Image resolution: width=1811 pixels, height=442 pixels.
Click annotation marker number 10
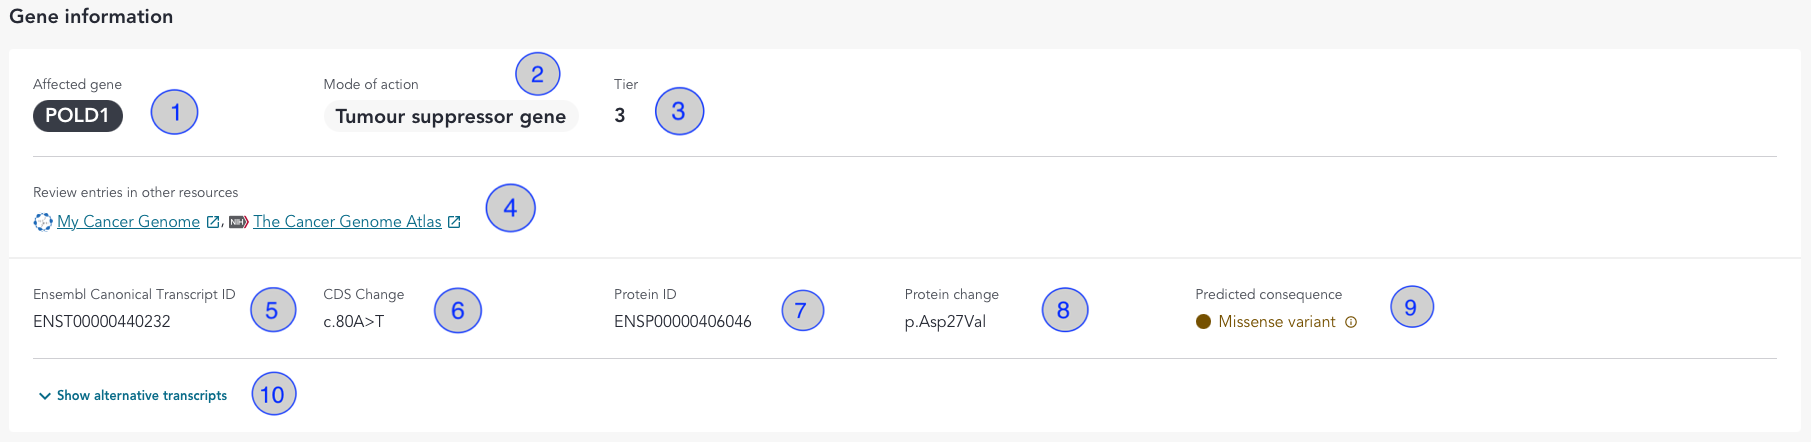click(x=273, y=394)
